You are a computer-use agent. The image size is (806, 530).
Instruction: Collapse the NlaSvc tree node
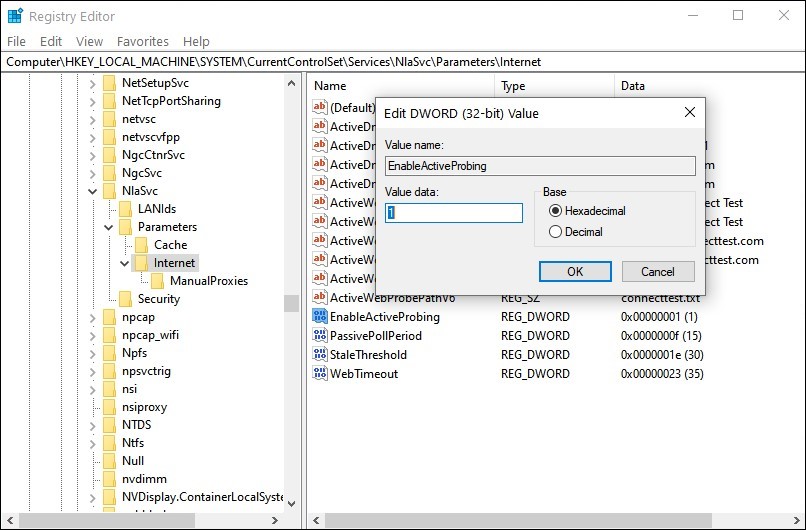[x=92, y=191]
